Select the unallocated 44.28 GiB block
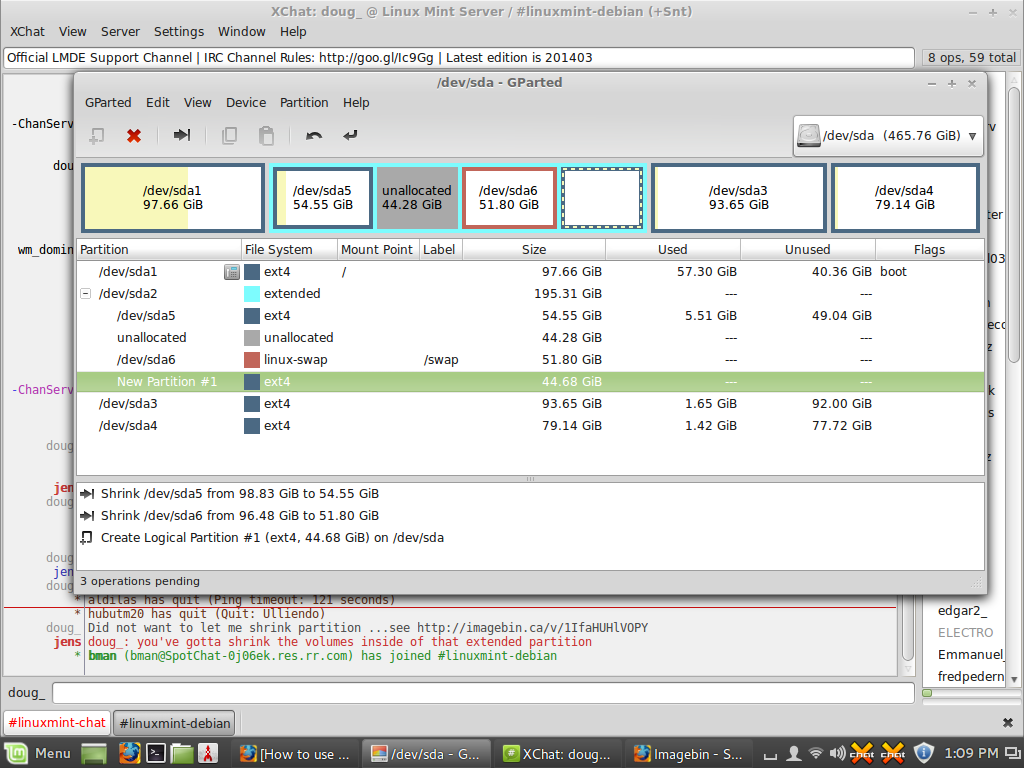1024x768 pixels. tap(417, 197)
